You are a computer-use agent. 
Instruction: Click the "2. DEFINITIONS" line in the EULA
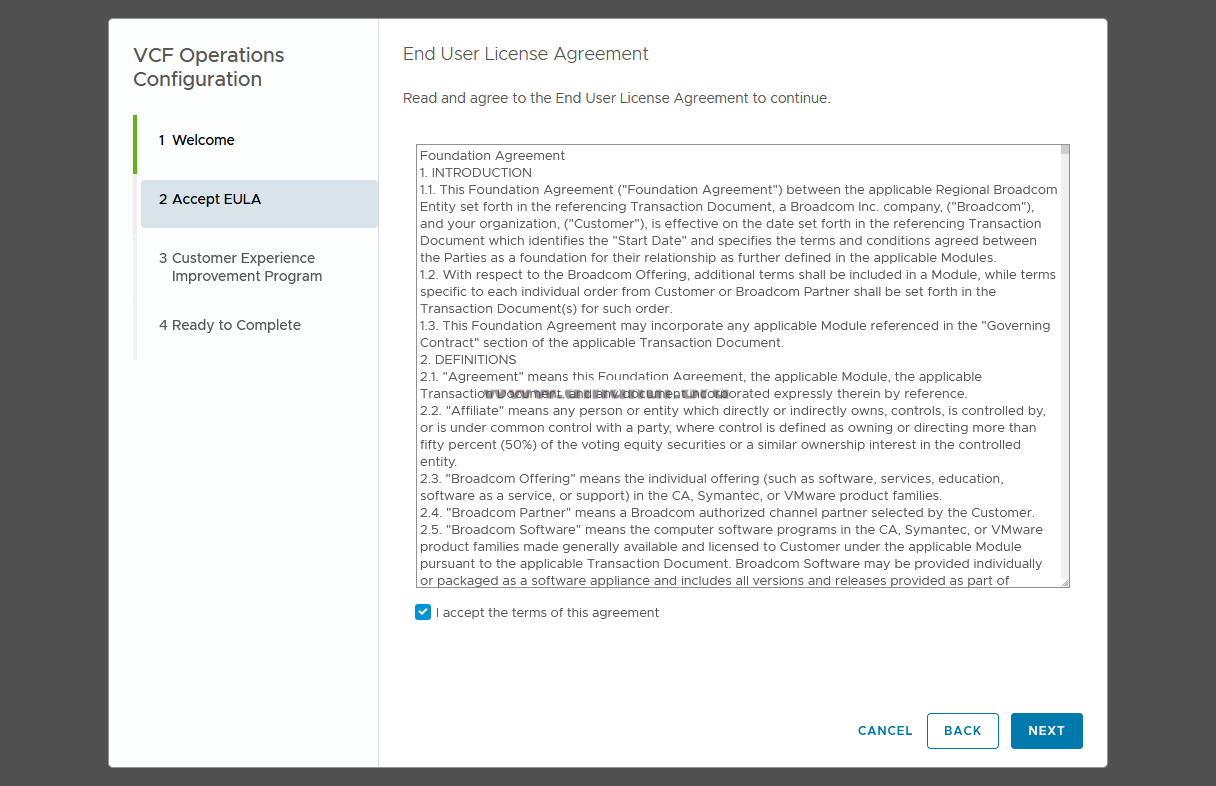[468, 360]
